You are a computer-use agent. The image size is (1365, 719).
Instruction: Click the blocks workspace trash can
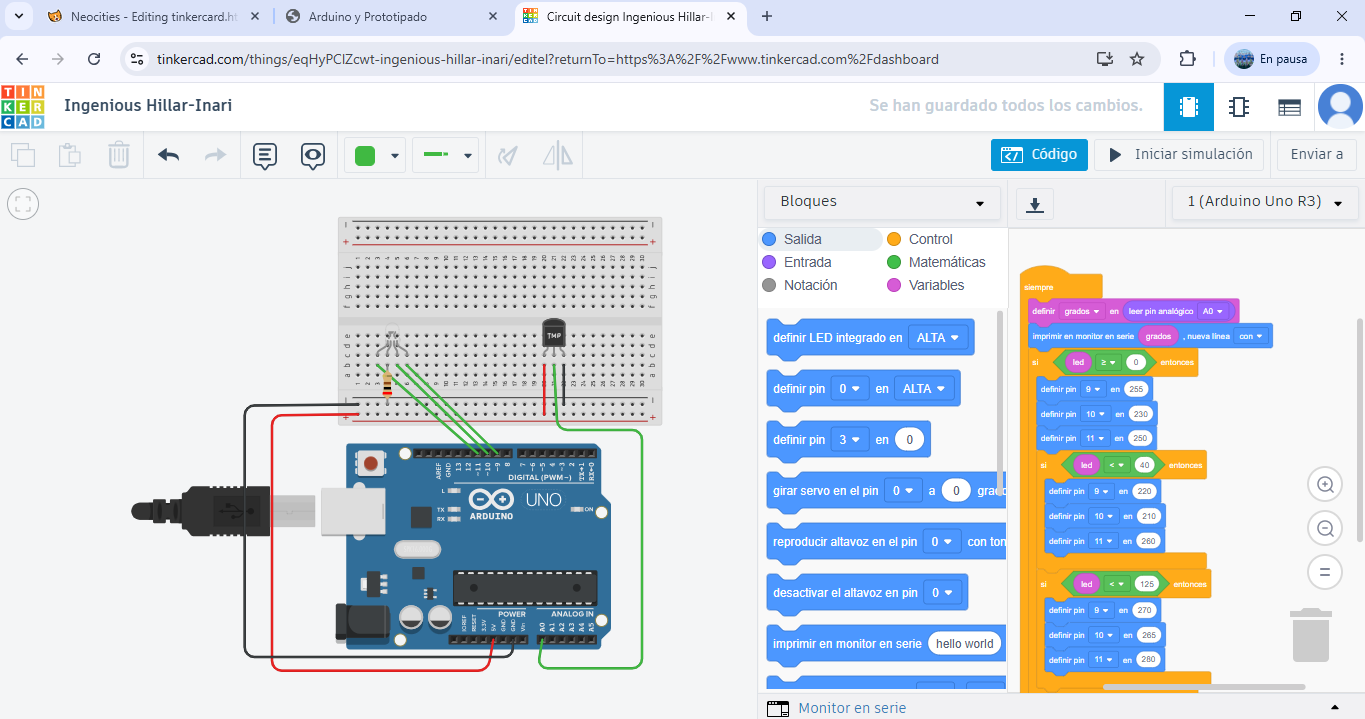coord(1311,635)
